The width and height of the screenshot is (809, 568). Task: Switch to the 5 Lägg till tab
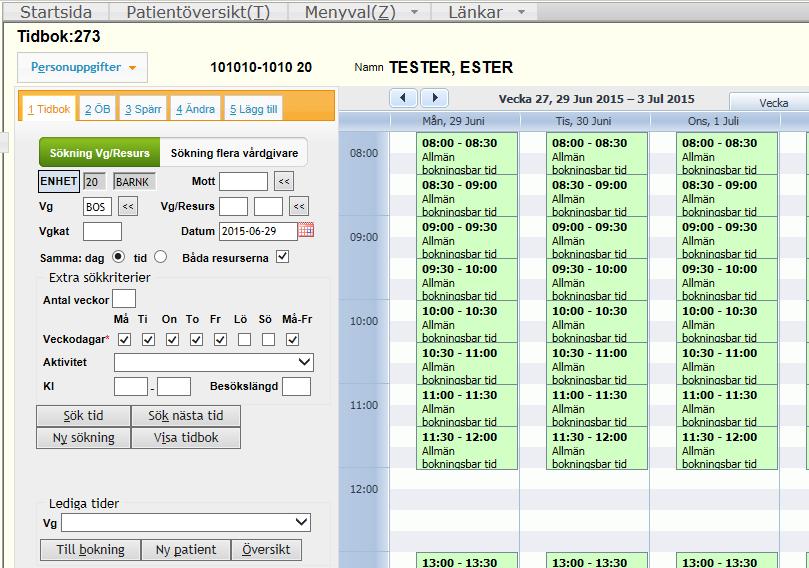tap(253, 109)
